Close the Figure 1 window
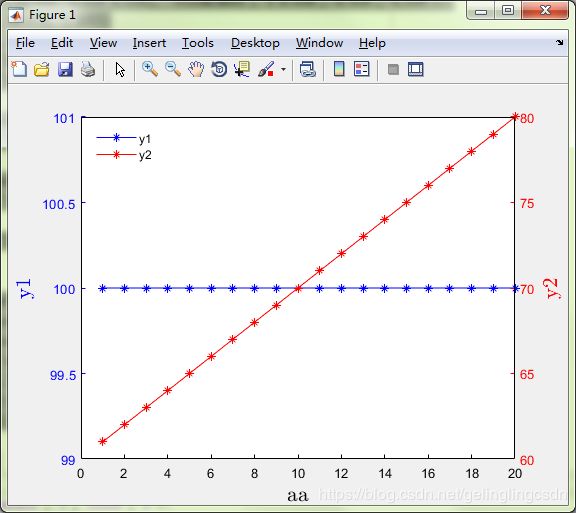The width and height of the screenshot is (576, 513). [x=545, y=11]
